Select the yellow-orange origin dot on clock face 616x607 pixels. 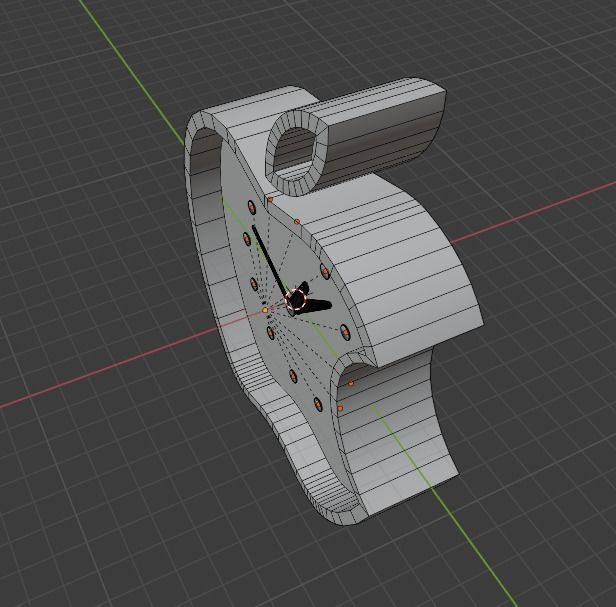click(x=265, y=310)
